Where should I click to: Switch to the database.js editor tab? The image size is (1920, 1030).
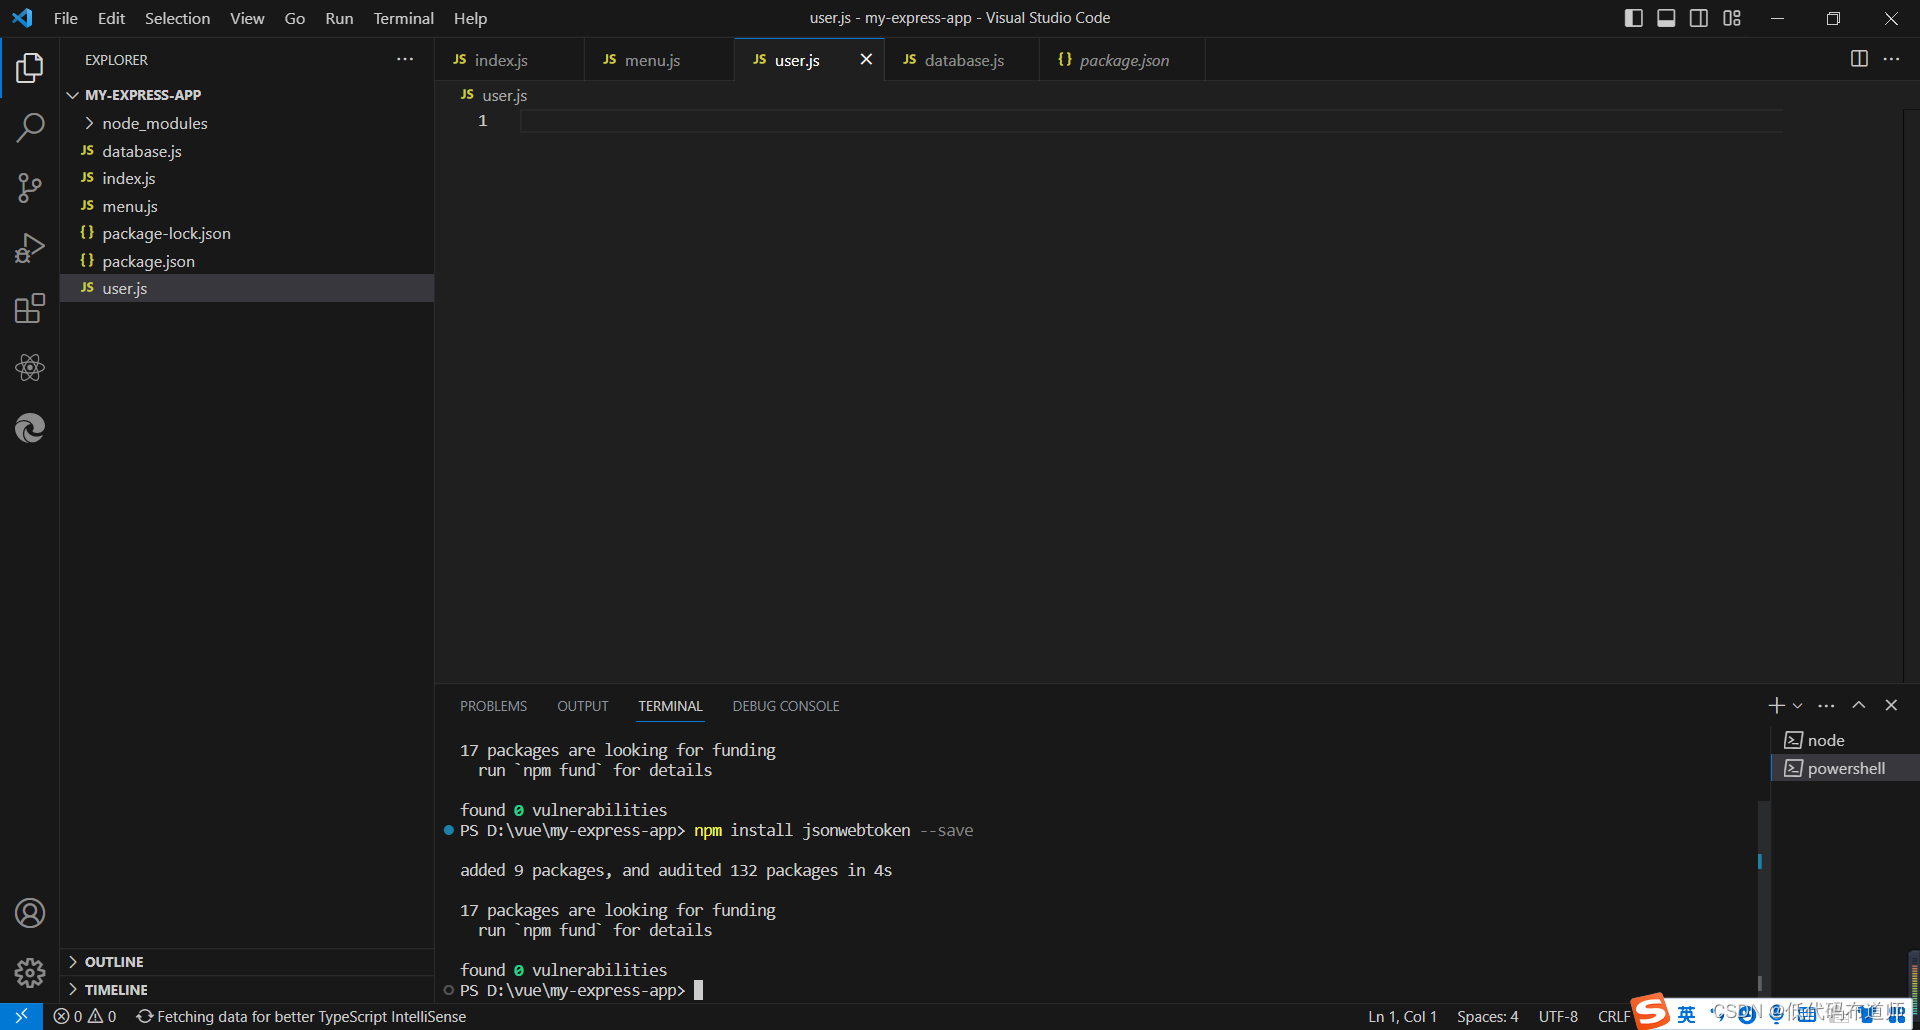[x=961, y=60]
